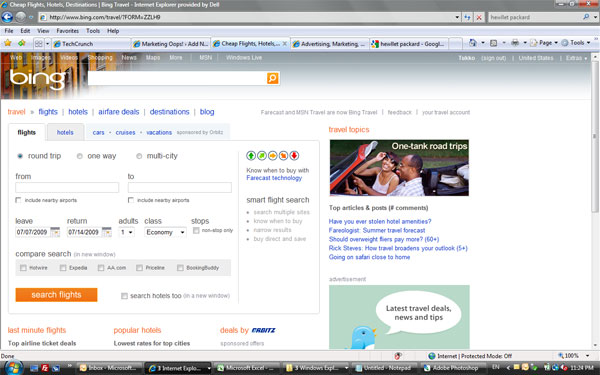Screen dimensions: 600x375
Task: Click the red down-arrow Farecast icon
Action: 294,155
